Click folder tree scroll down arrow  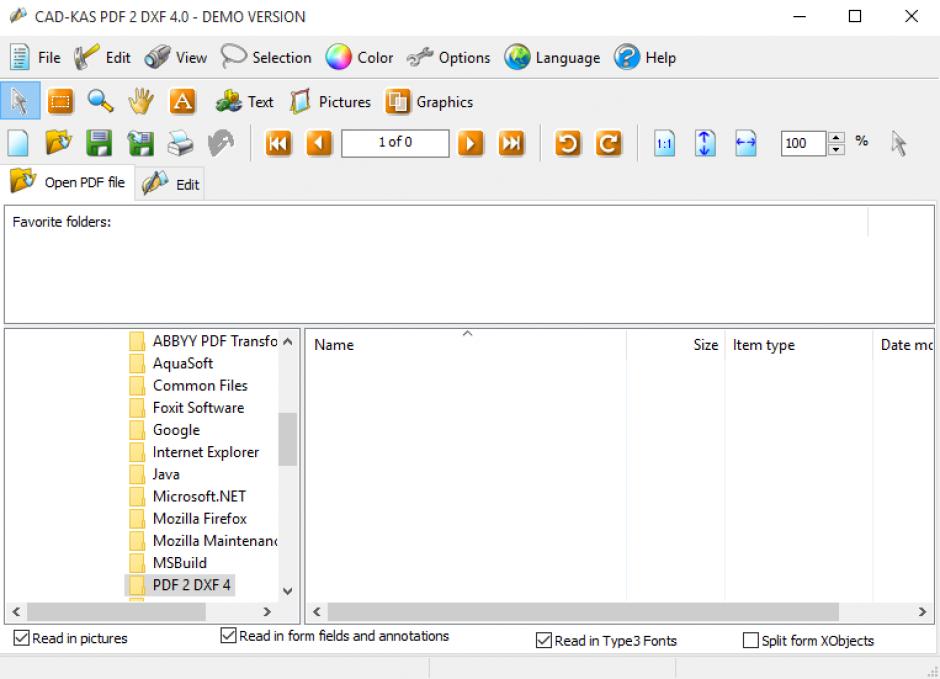coord(288,591)
